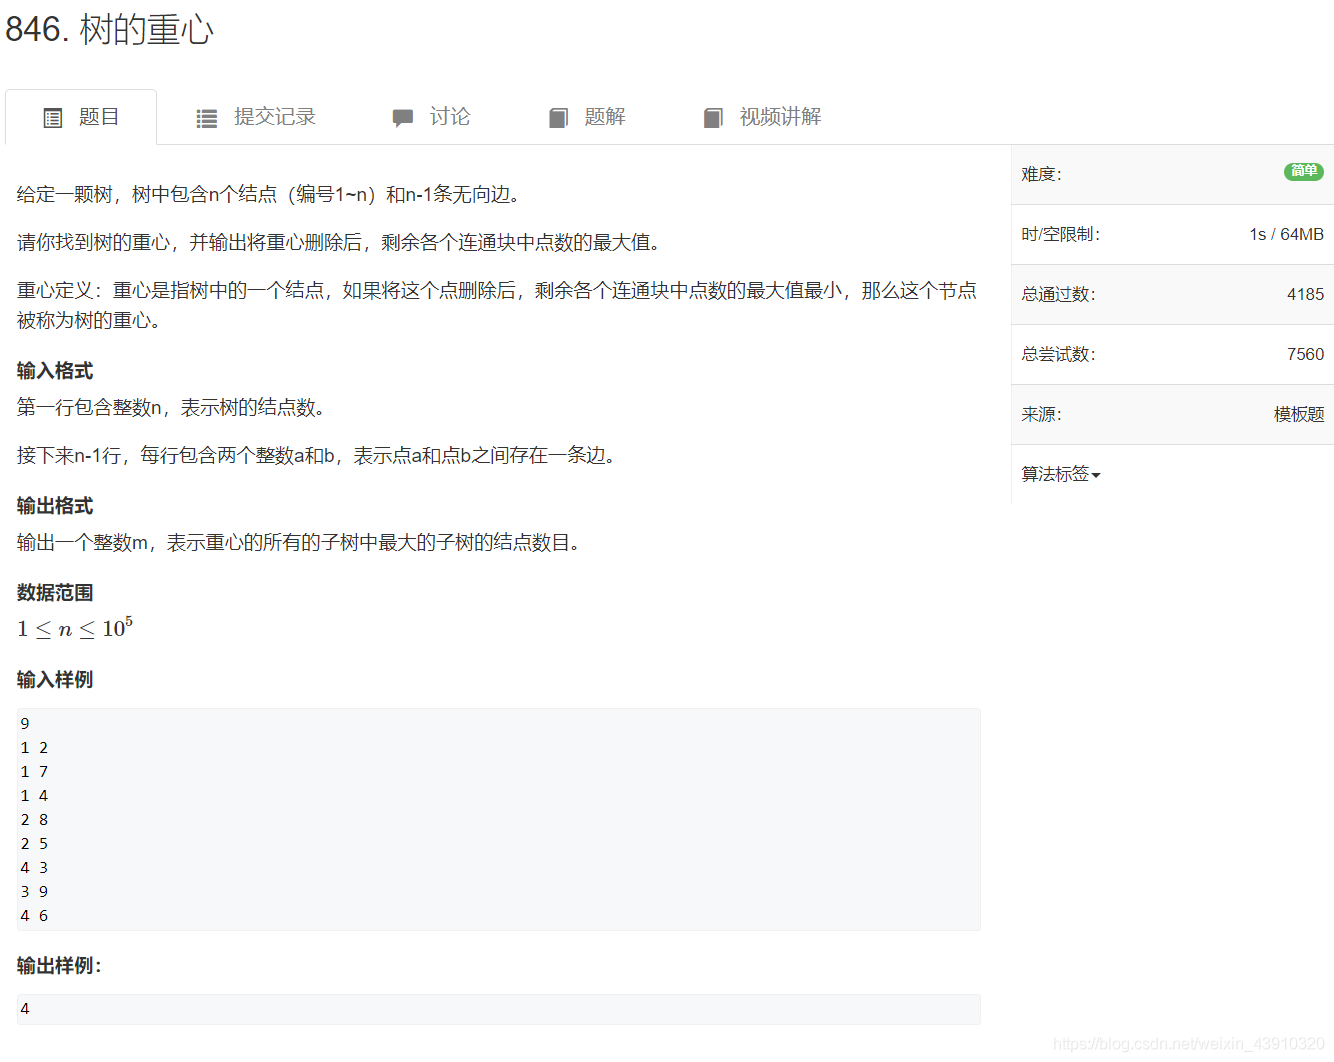Click the 模板题 source label
This screenshot has height=1062, width=1334.
[x=1299, y=414]
